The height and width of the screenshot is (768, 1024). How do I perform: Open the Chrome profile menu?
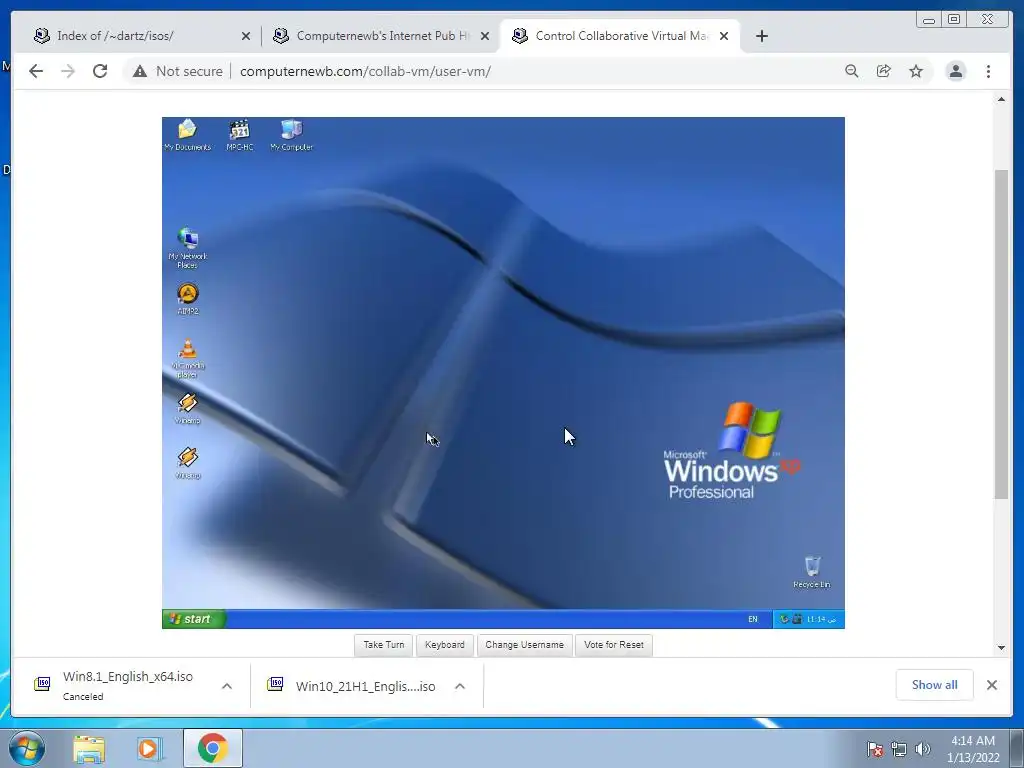pyautogui.click(x=955, y=71)
